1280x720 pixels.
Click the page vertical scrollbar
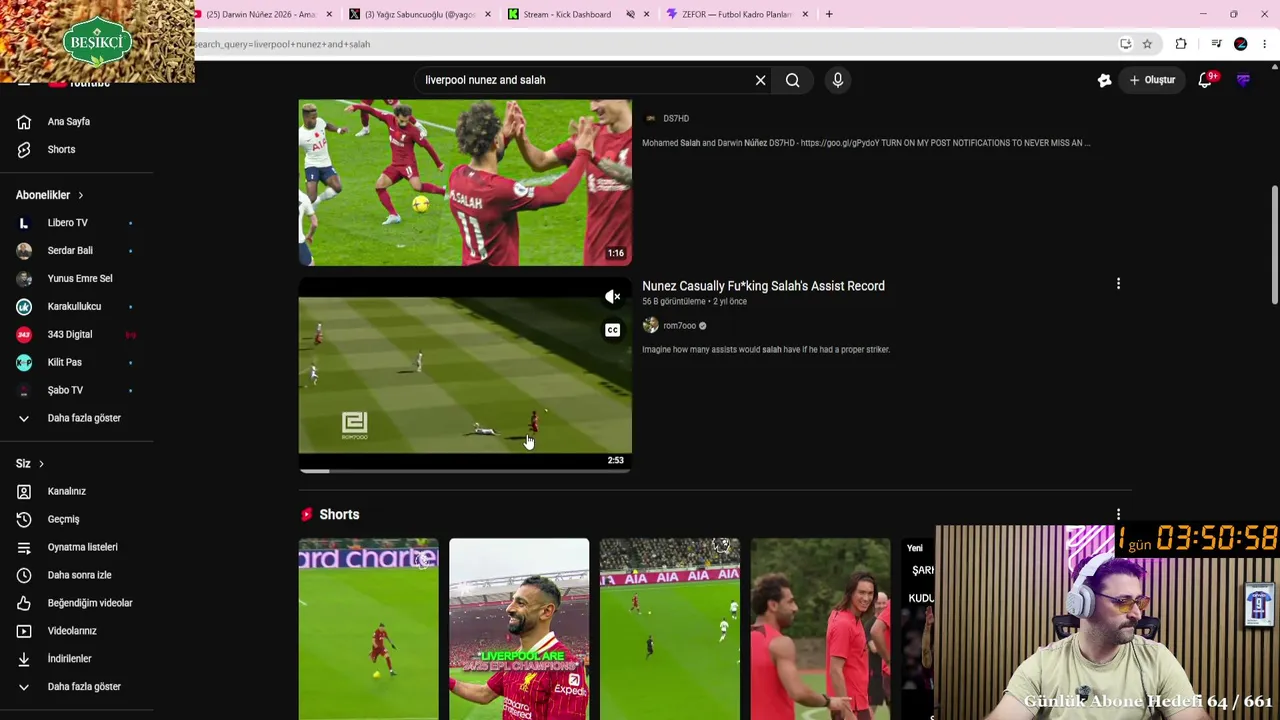pos(1274,245)
